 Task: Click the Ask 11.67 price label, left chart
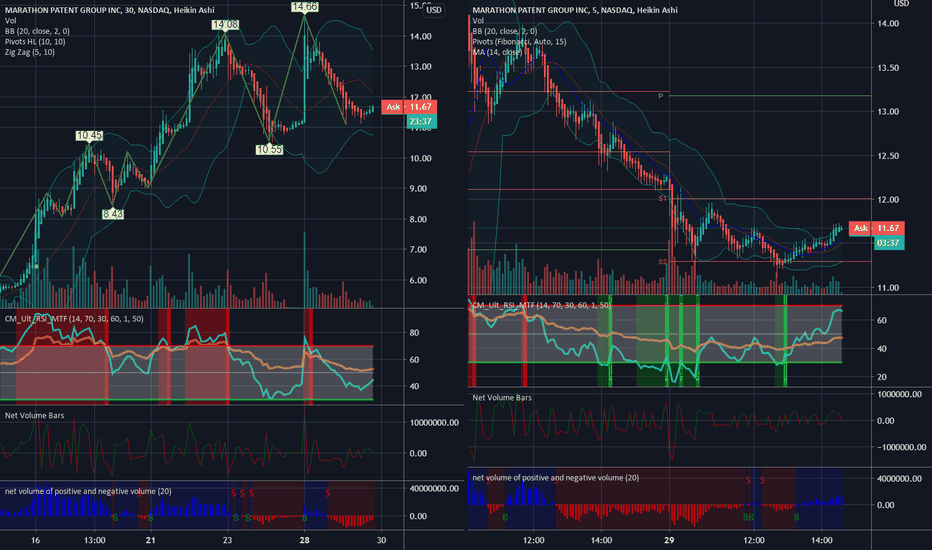(x=409, y=107)
